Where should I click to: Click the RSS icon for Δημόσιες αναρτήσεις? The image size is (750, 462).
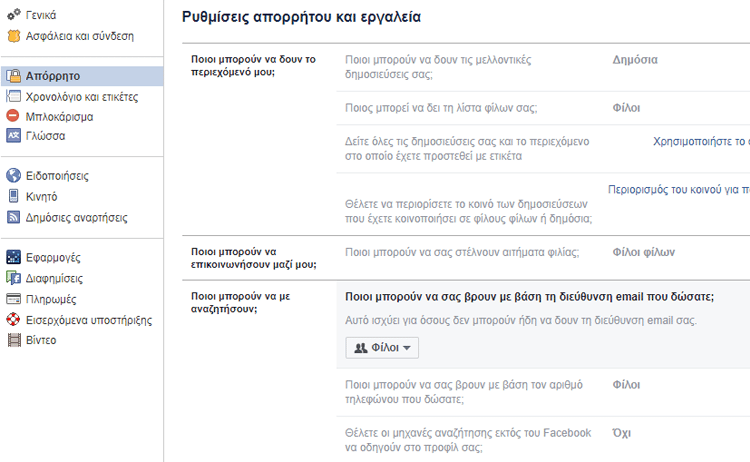13,217
